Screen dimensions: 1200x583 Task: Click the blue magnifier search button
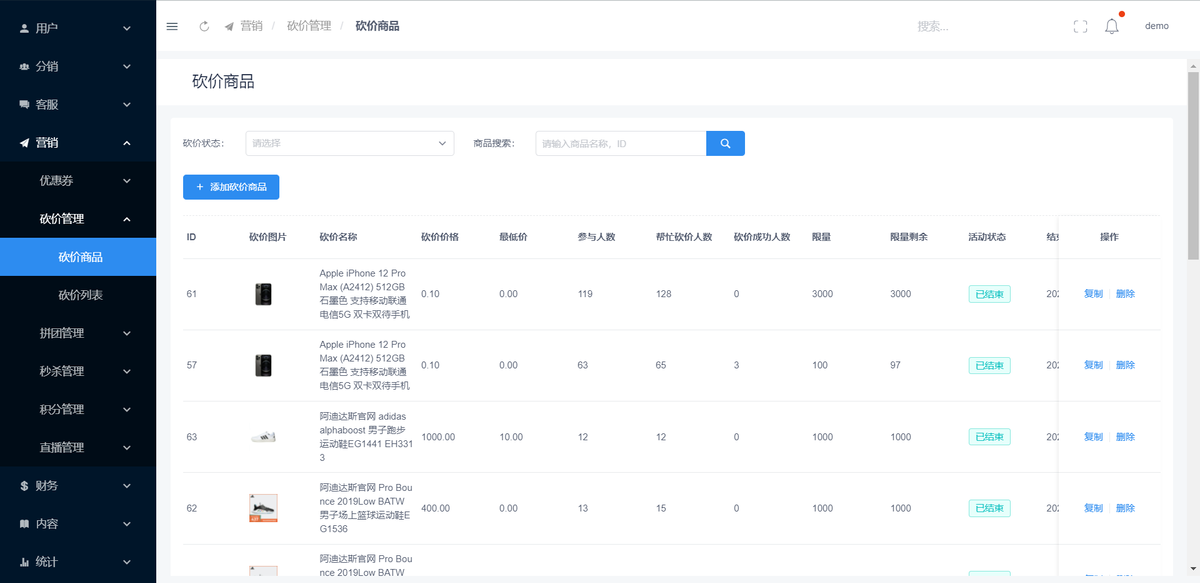coord(725,143)
